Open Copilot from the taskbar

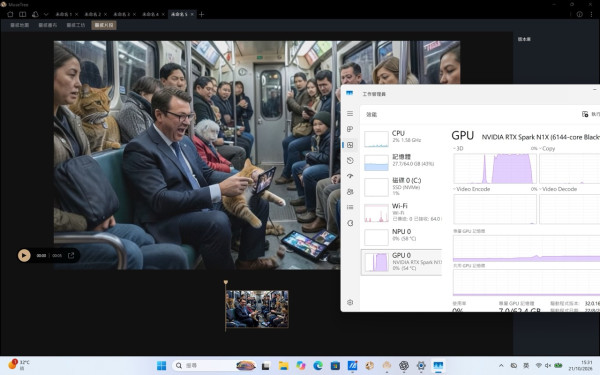(301, 366)
